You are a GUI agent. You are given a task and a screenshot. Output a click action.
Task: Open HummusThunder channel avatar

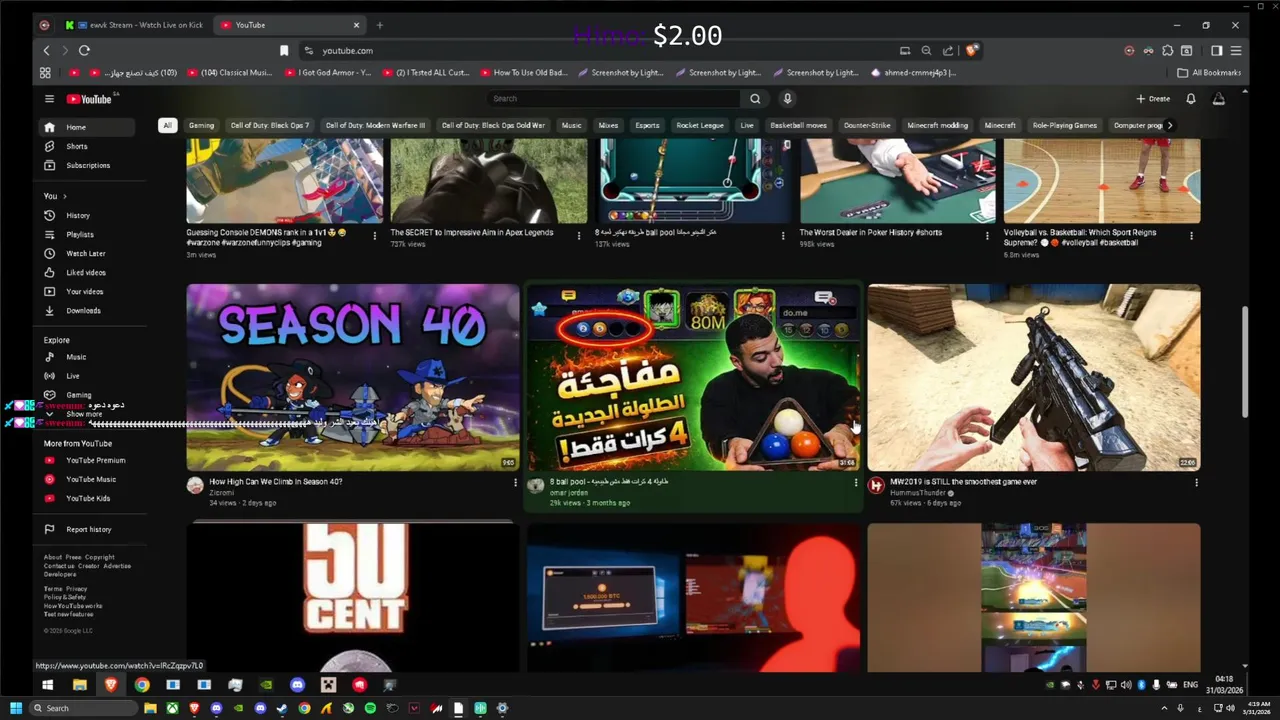pyautogui.click(x=876, y=485)
